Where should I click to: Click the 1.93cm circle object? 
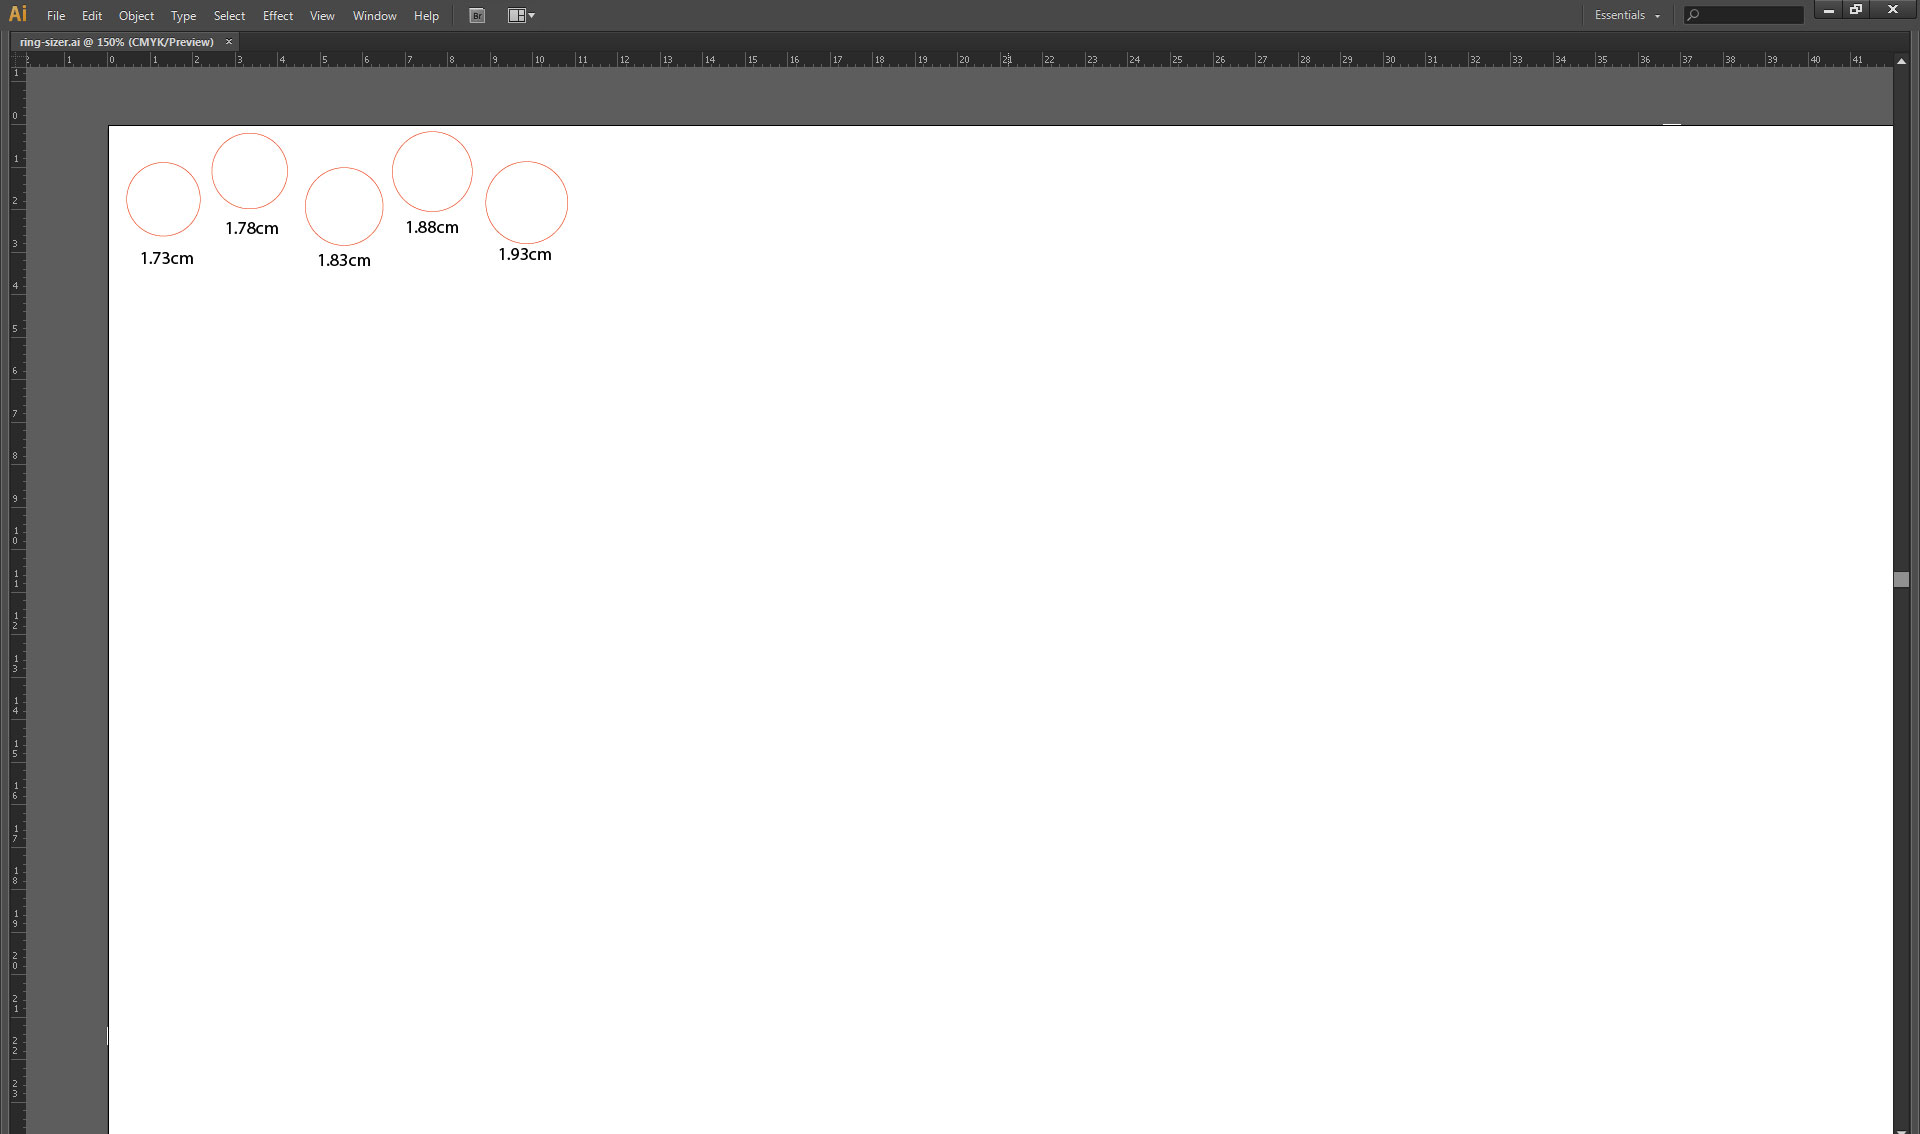(x=526, y=201)
